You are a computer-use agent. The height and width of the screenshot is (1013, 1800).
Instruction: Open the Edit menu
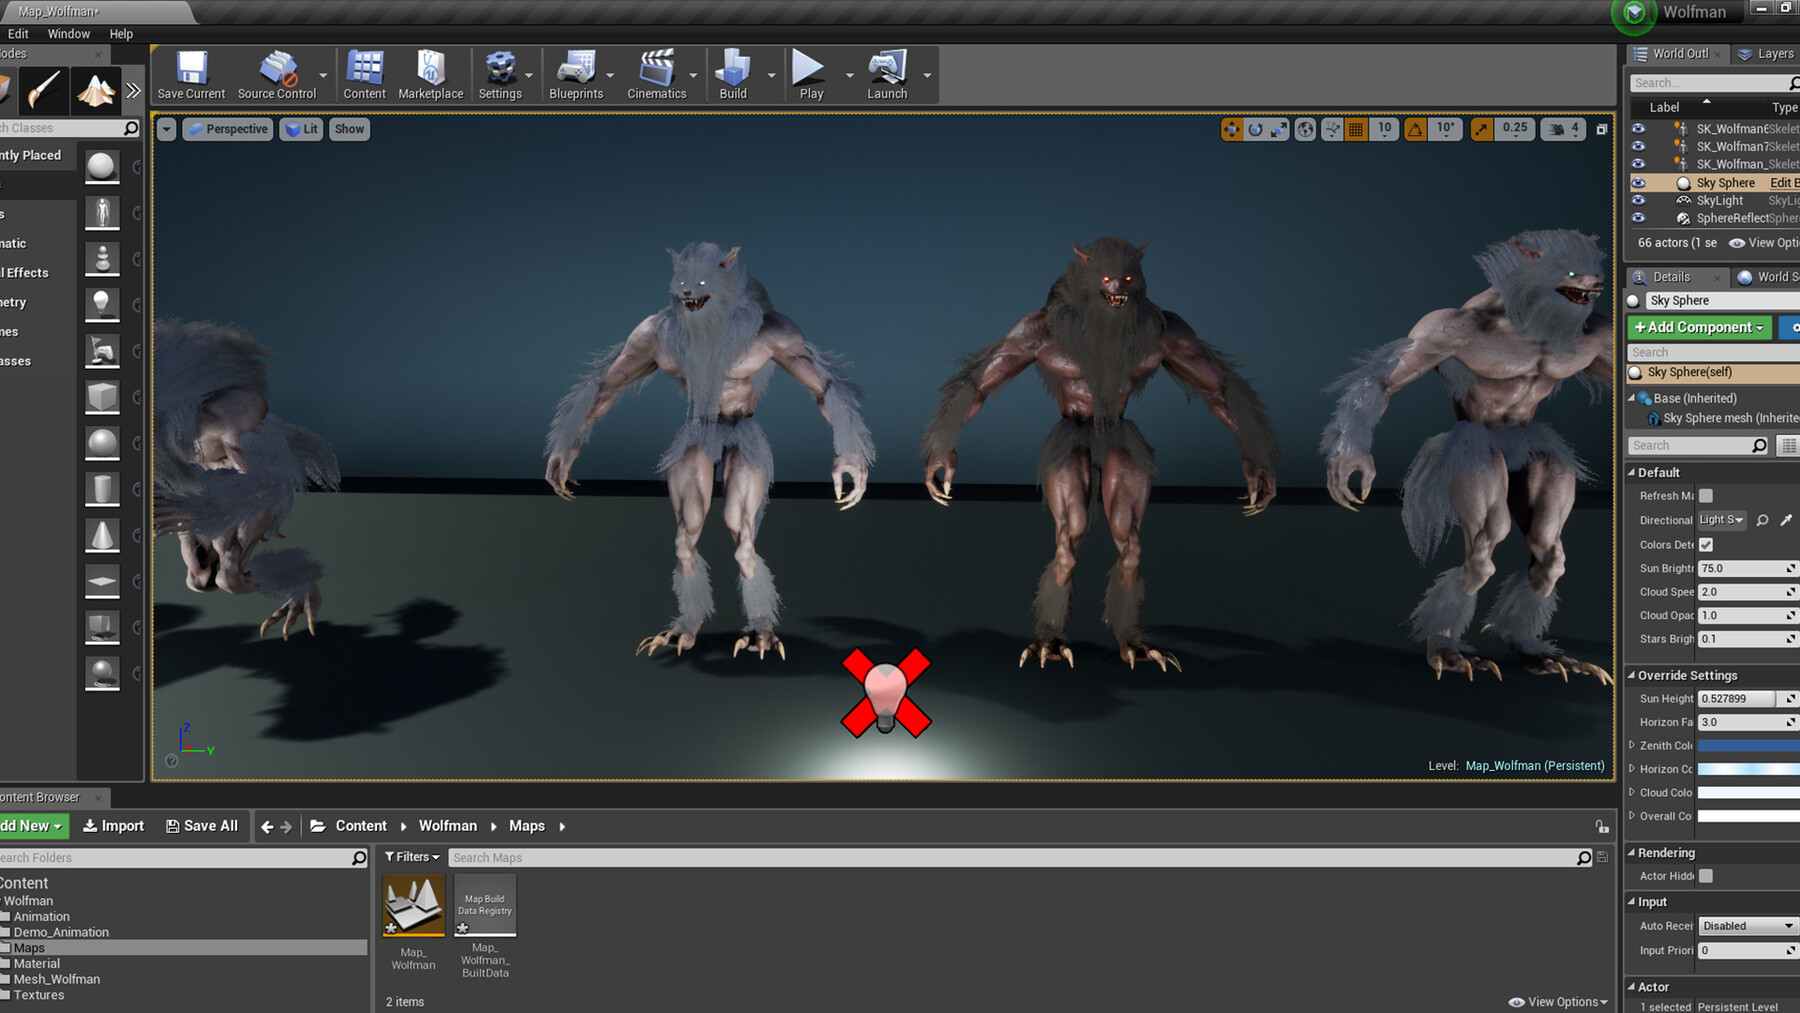click(x=18, y=34)
